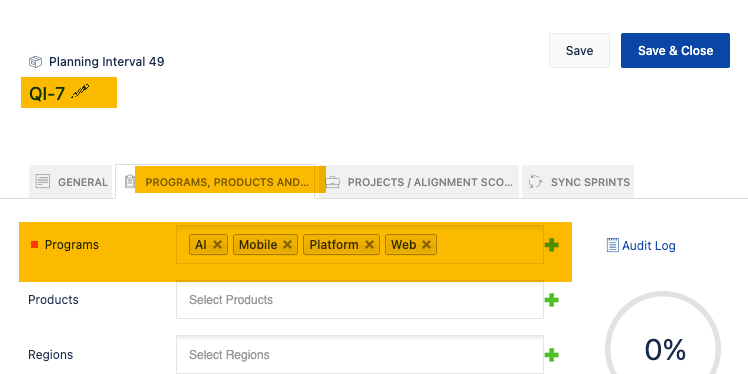The width and height of the screenshot is (748, 374).
Task: Open the Select Products dropdown
Action: click(360, 300)
